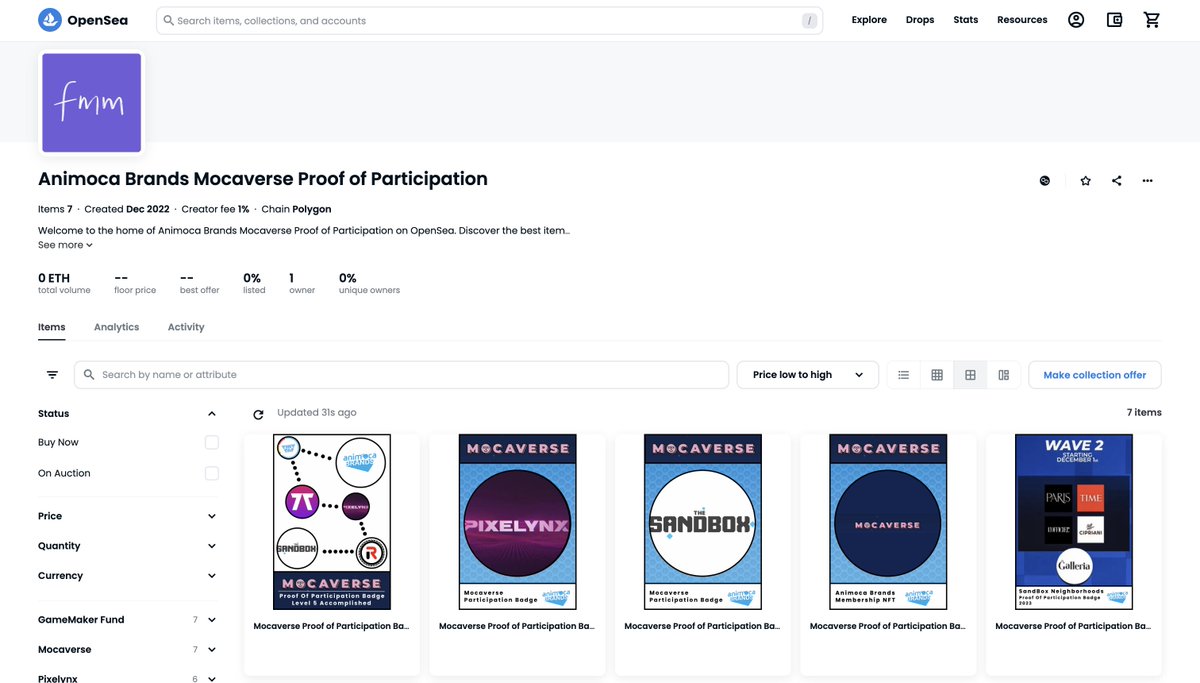Switch to list view
The image size is (1200, 683).
coord(904,375)
